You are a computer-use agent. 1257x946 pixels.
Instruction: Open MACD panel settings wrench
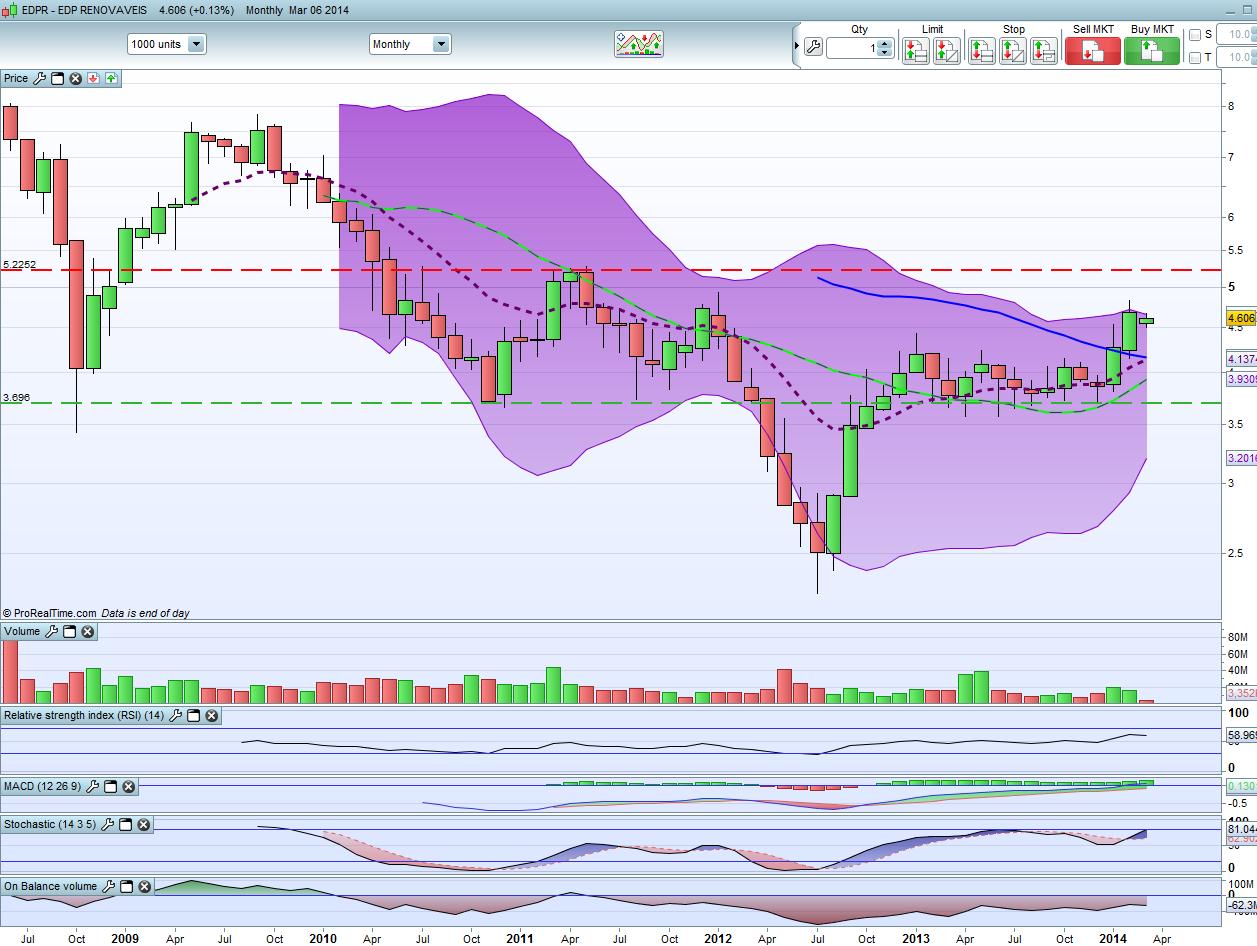coord(93,787)
